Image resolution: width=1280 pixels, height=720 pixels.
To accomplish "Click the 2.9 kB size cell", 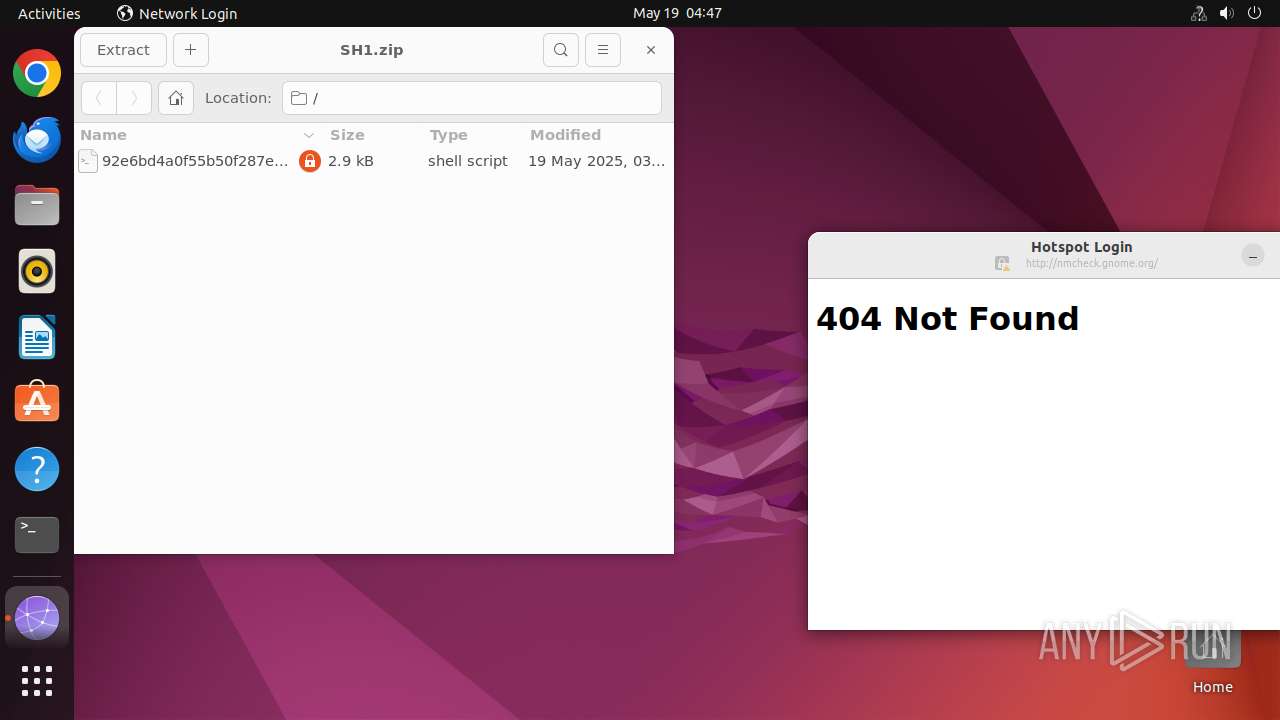I will tap(351, 161).
